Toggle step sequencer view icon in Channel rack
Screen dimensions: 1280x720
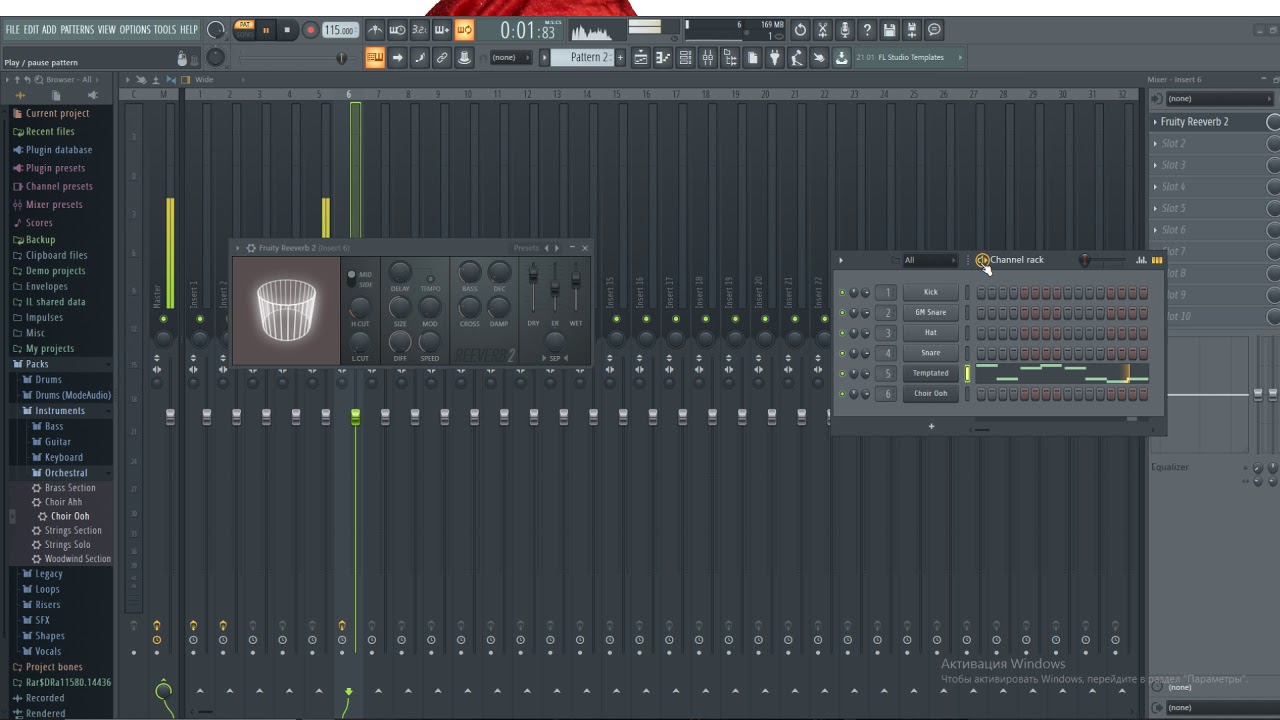click(x=1157, y=260)
